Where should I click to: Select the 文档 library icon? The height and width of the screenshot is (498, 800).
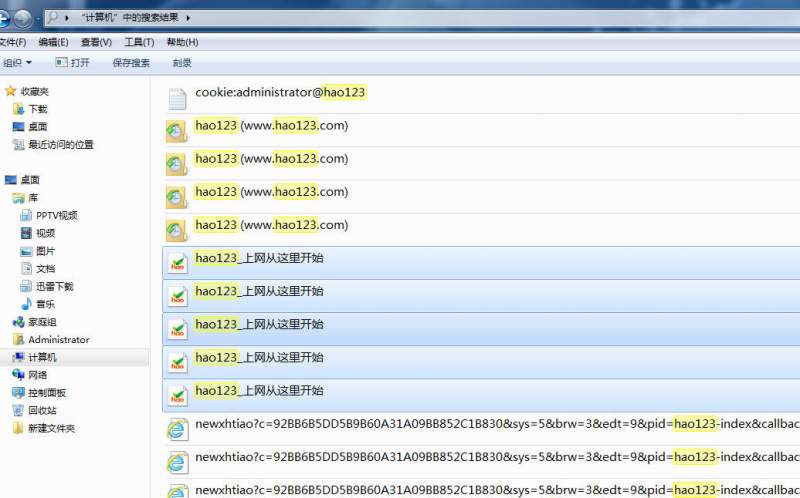(x=26, y=268)
